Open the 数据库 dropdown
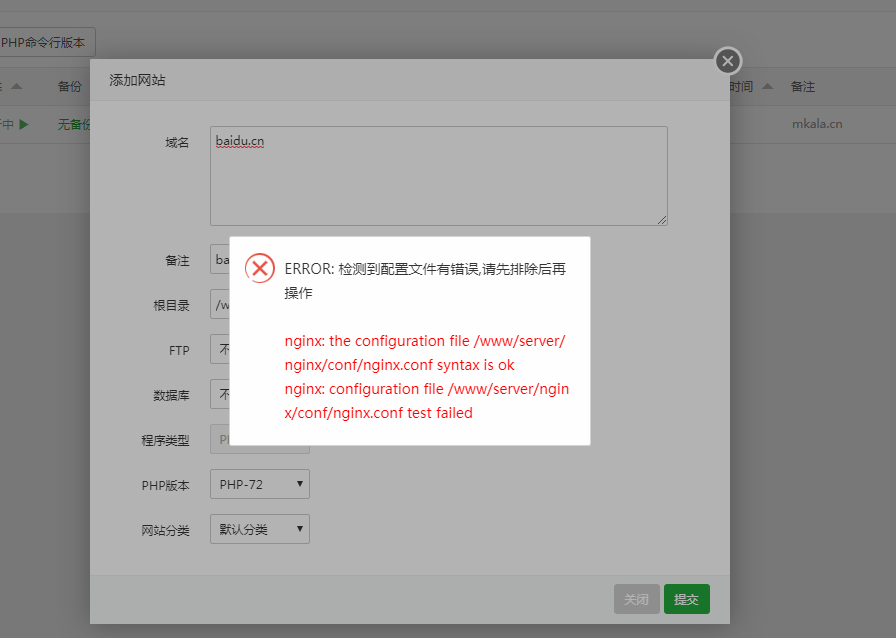 [220, 394]
